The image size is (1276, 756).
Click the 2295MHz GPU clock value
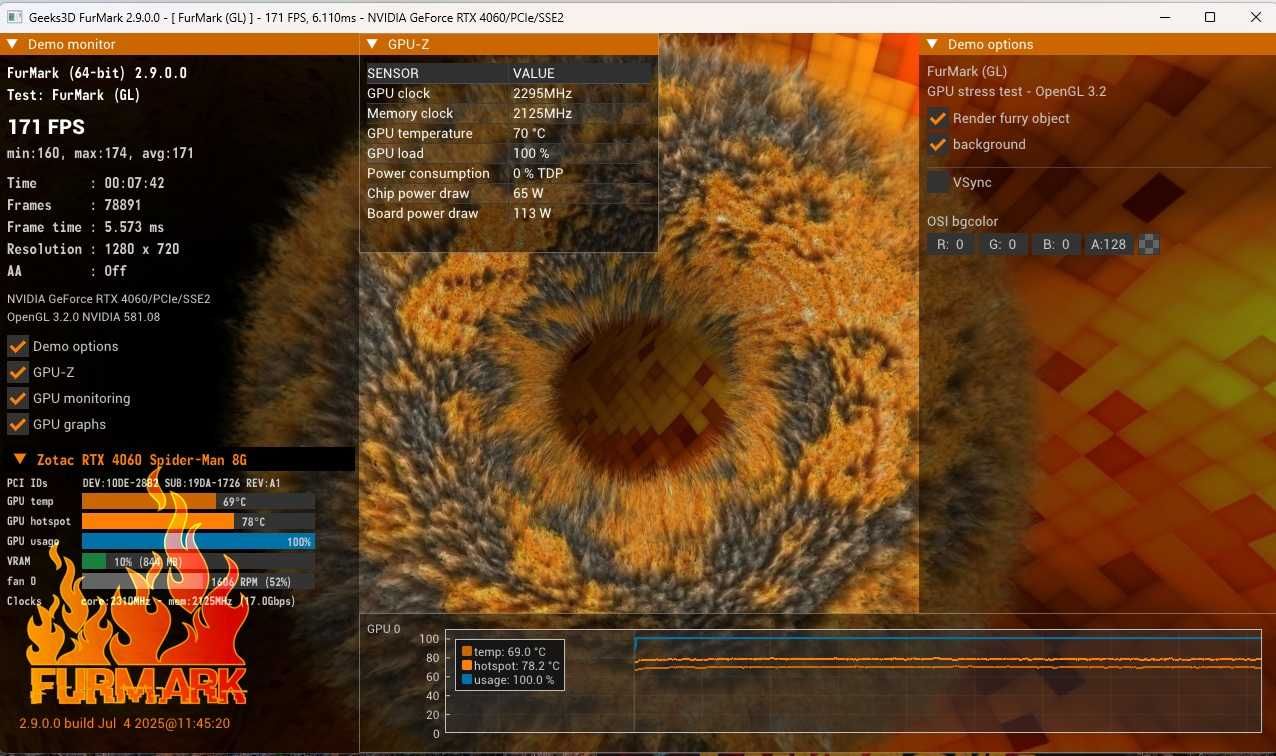543,93
